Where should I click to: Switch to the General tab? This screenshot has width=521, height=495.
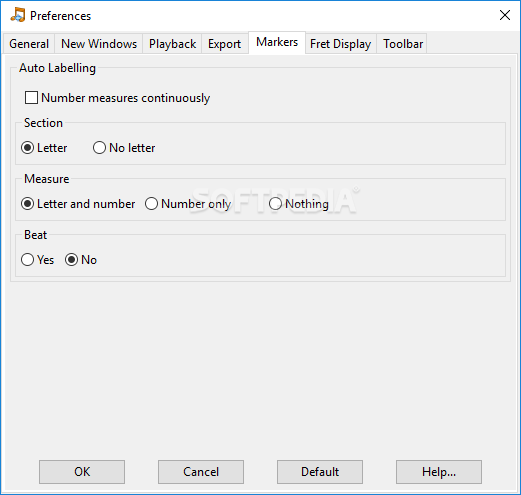pos(29,44)
